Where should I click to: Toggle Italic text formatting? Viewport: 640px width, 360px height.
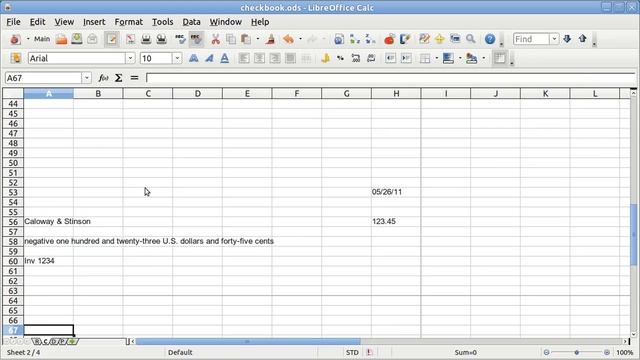[209, 58]
